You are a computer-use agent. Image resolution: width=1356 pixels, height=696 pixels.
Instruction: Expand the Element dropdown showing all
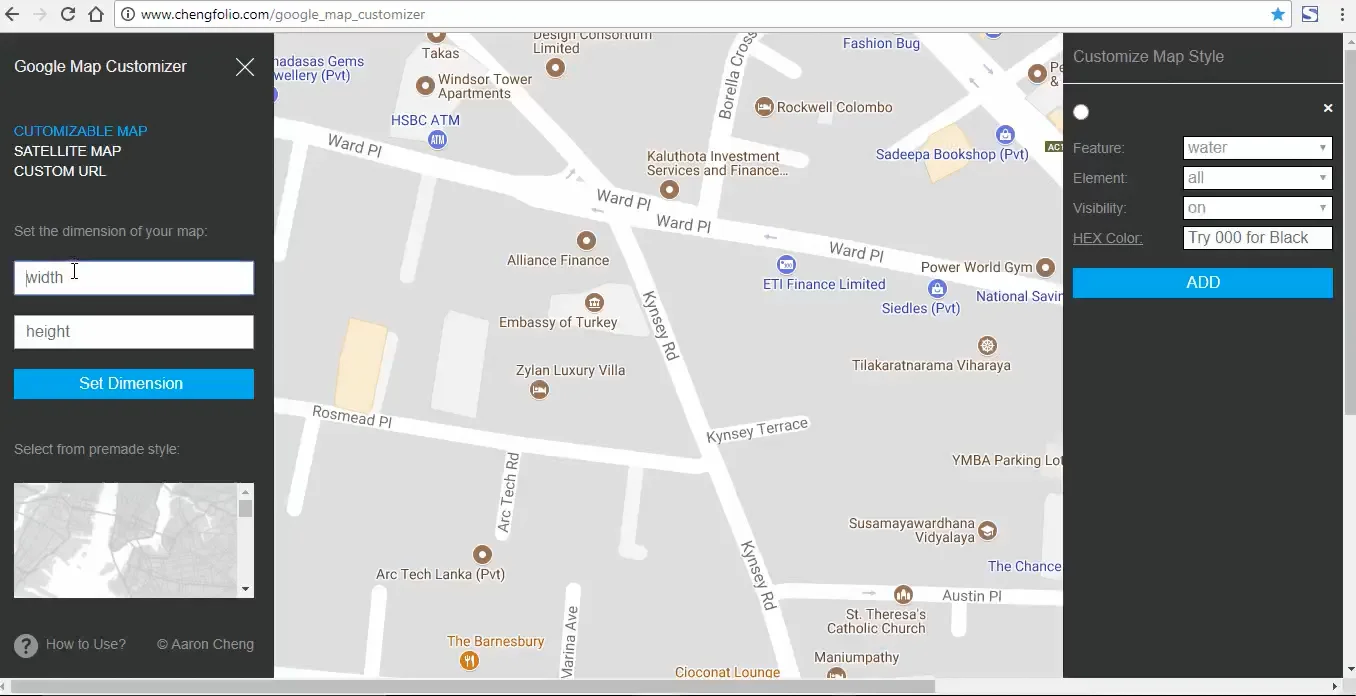(x=1257, y=178)
